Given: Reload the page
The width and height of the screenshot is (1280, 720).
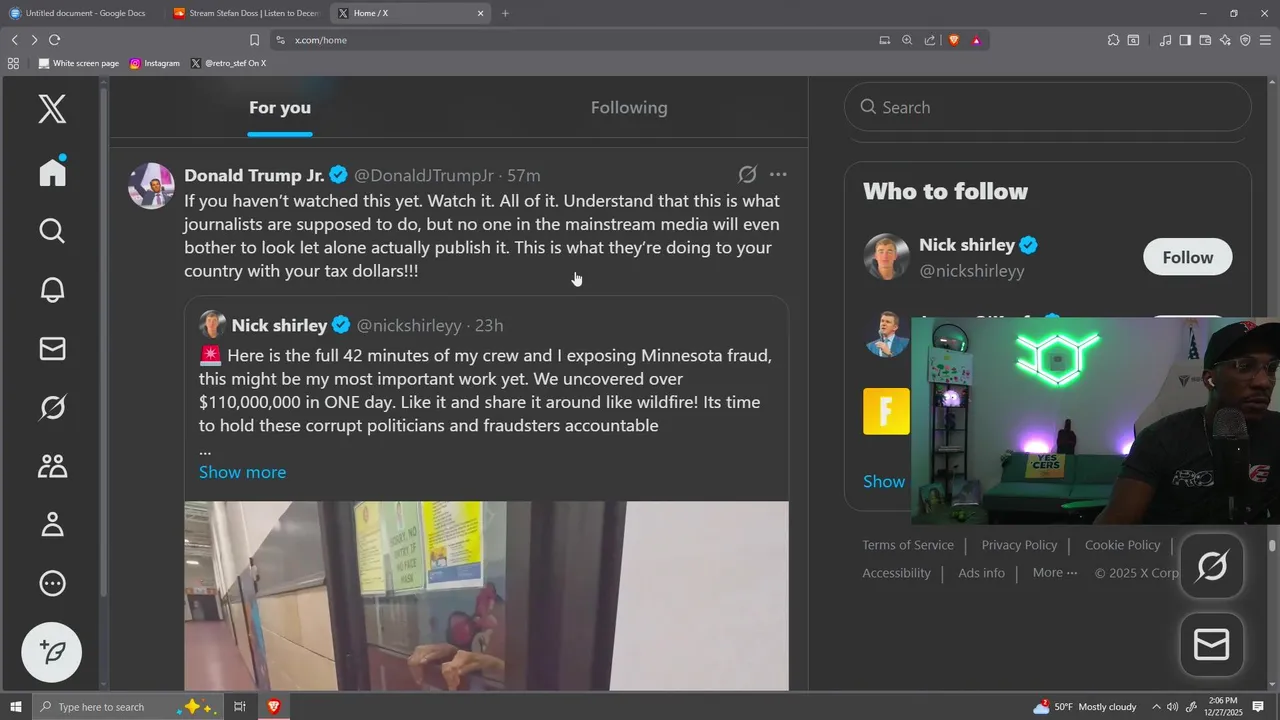Looking at the screenshot, I should click(54, 40).
